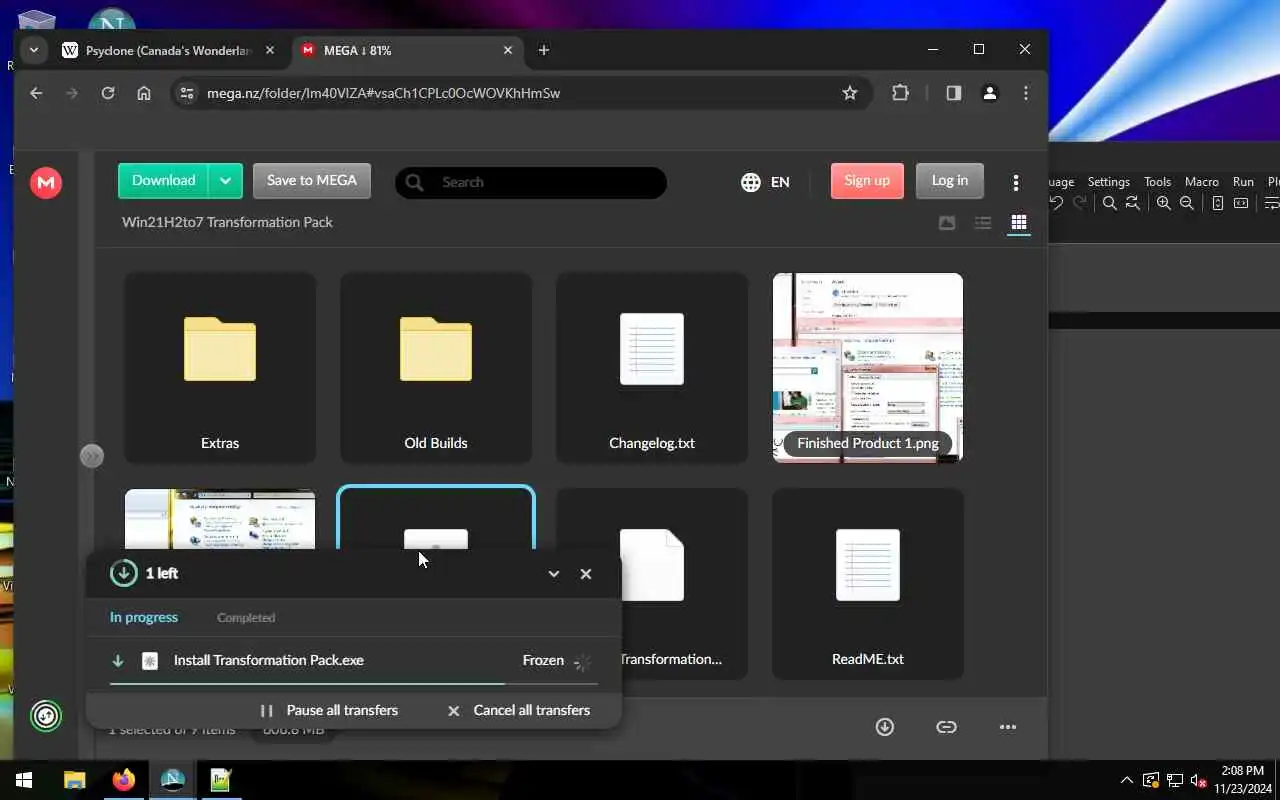This screenshot has height=800, width=1280.
Task: Open the browser three-dot menu
Action: coord(1026,93)
